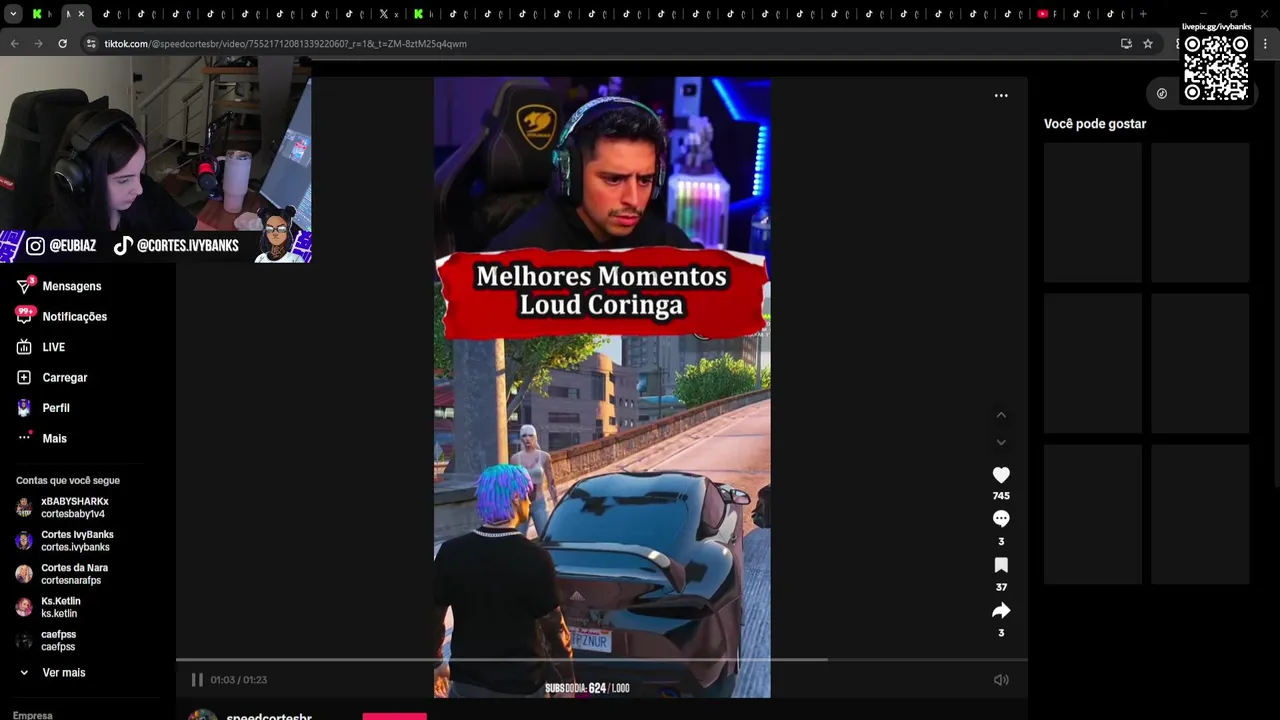
Task: Focus the tiktok.com URL address field
Action: point(600,44)
